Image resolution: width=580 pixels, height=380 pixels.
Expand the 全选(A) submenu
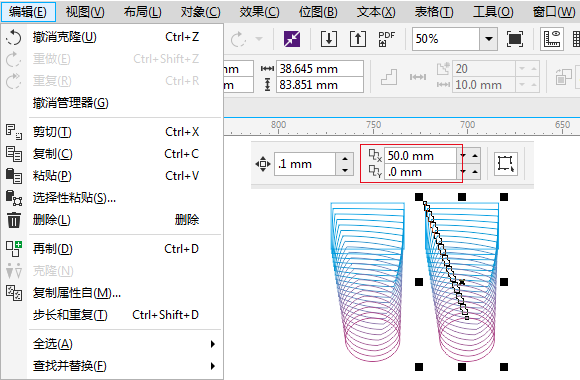[x=212, y=344]
